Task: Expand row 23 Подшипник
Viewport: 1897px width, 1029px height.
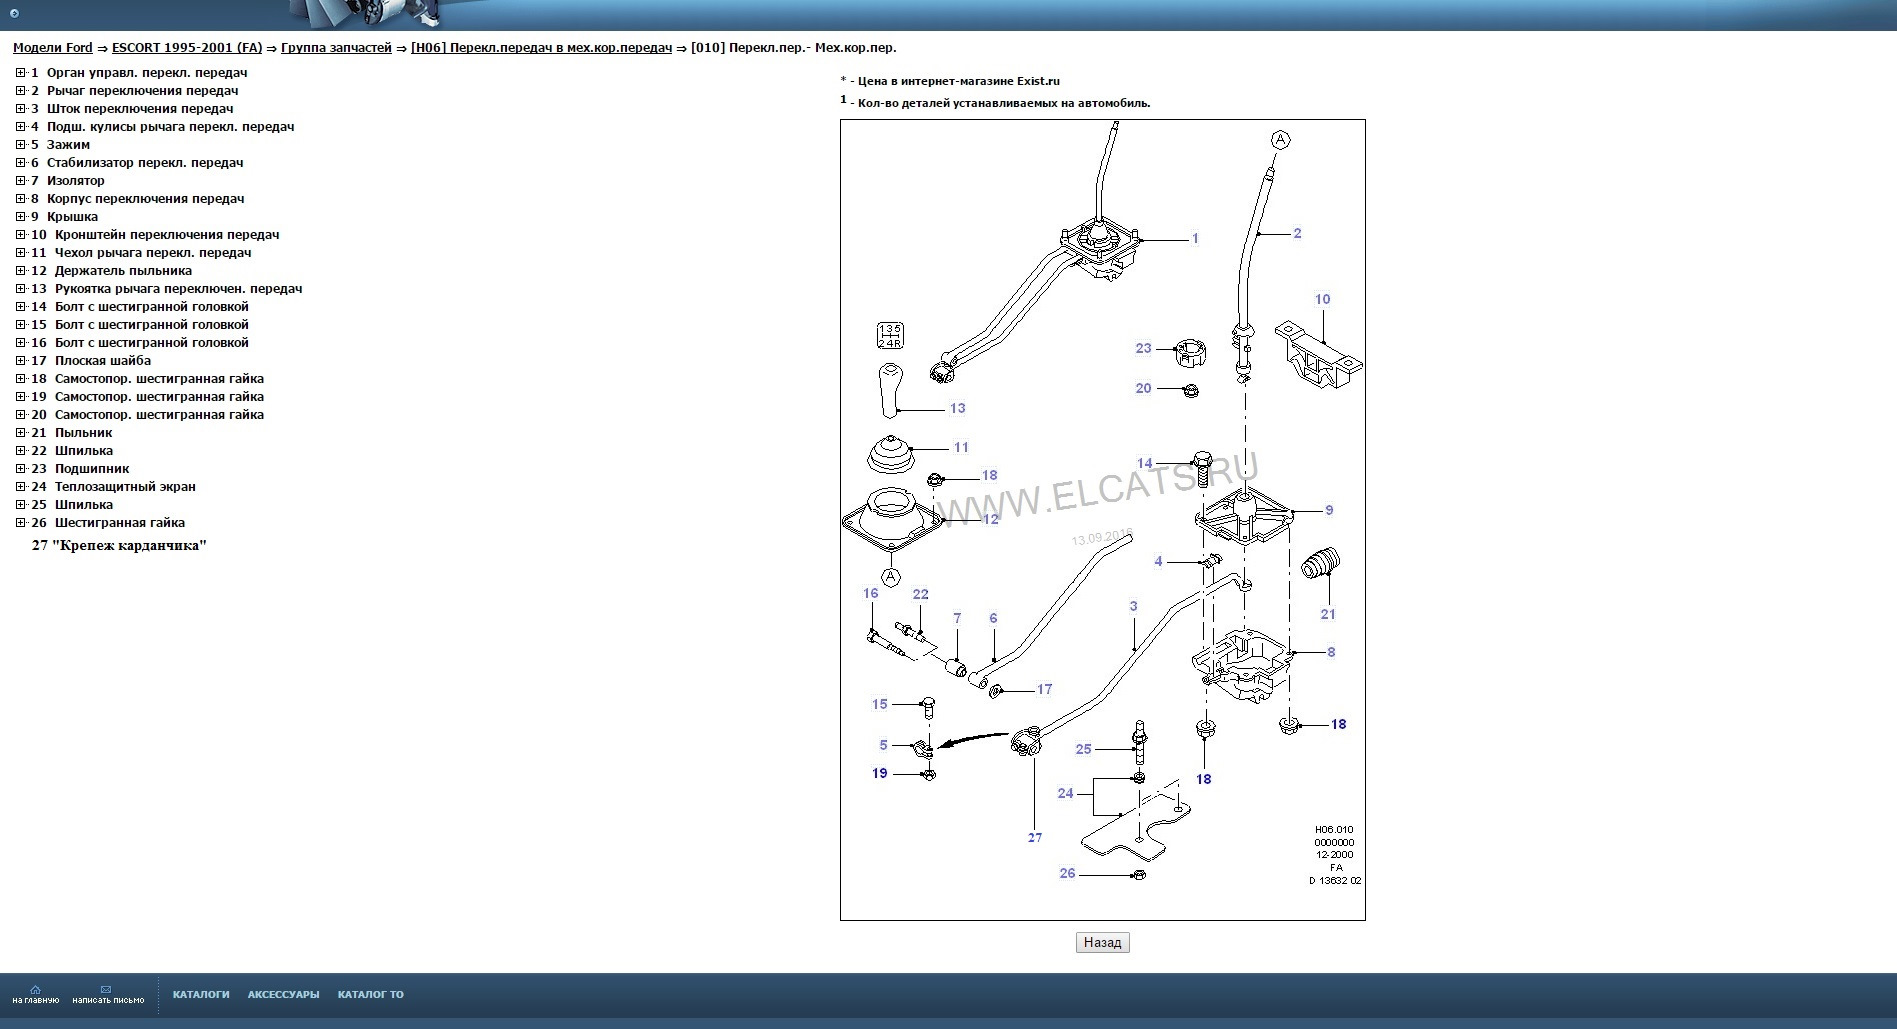Action: coord(20,469)
